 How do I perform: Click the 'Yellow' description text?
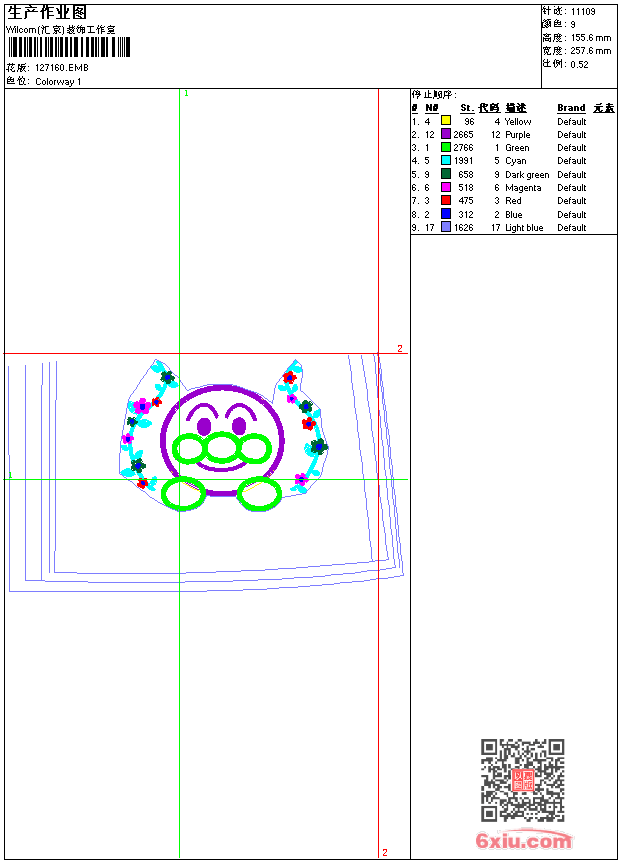click(x=518, y=121)
